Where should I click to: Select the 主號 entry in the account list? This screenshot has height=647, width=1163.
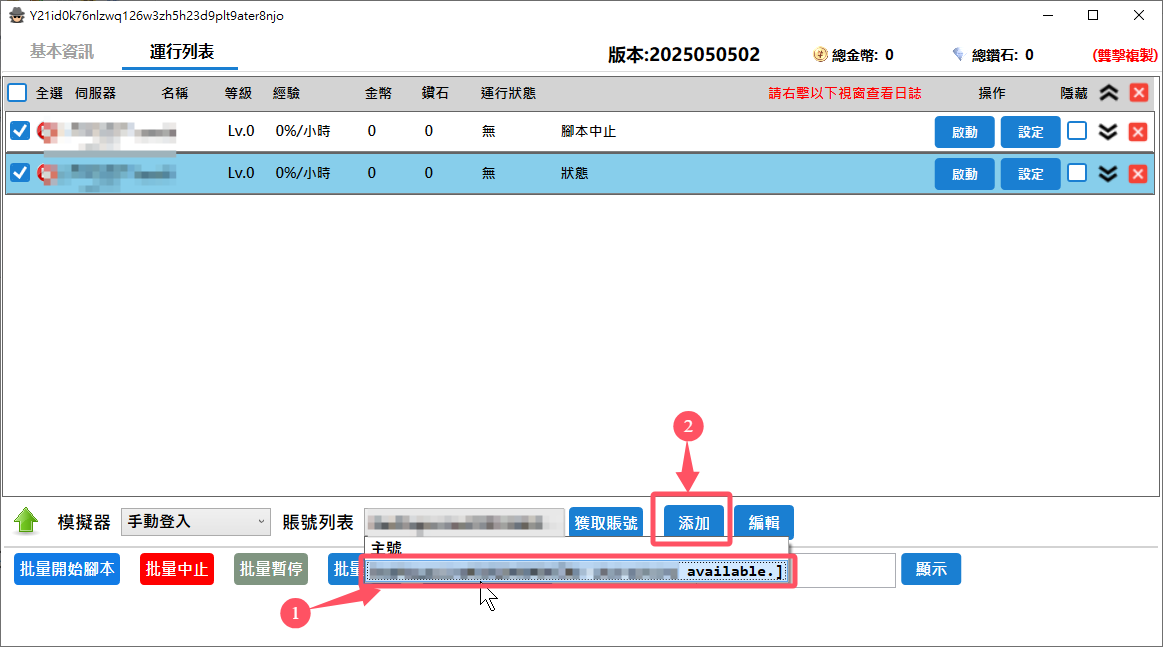point(387,548)
